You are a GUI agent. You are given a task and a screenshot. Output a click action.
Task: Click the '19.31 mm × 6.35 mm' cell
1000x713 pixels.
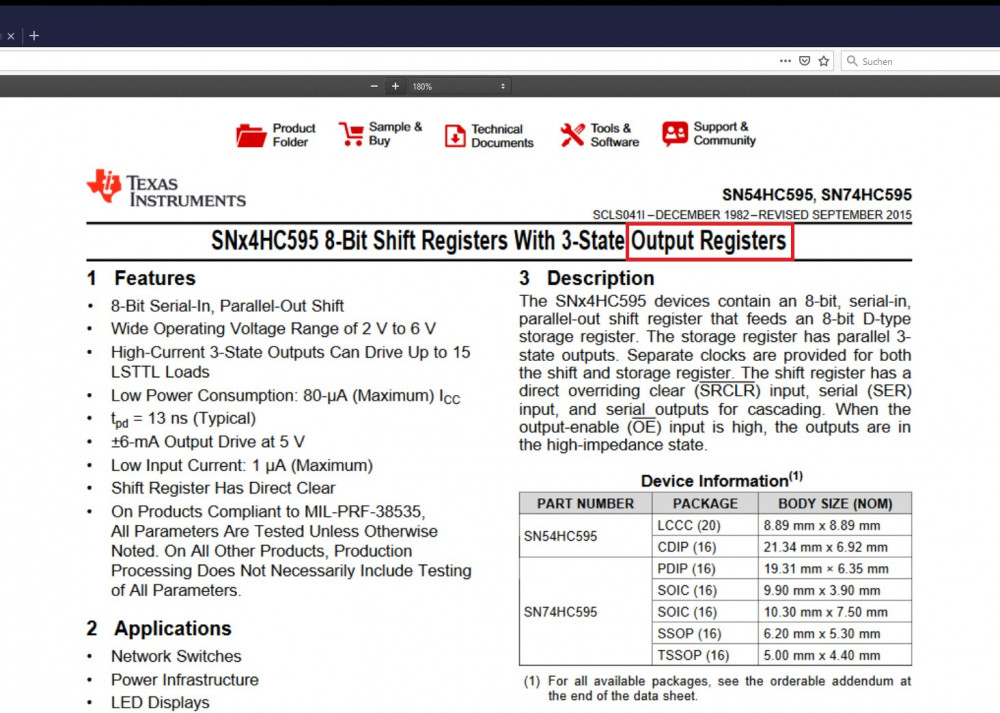tap(835, 569)
